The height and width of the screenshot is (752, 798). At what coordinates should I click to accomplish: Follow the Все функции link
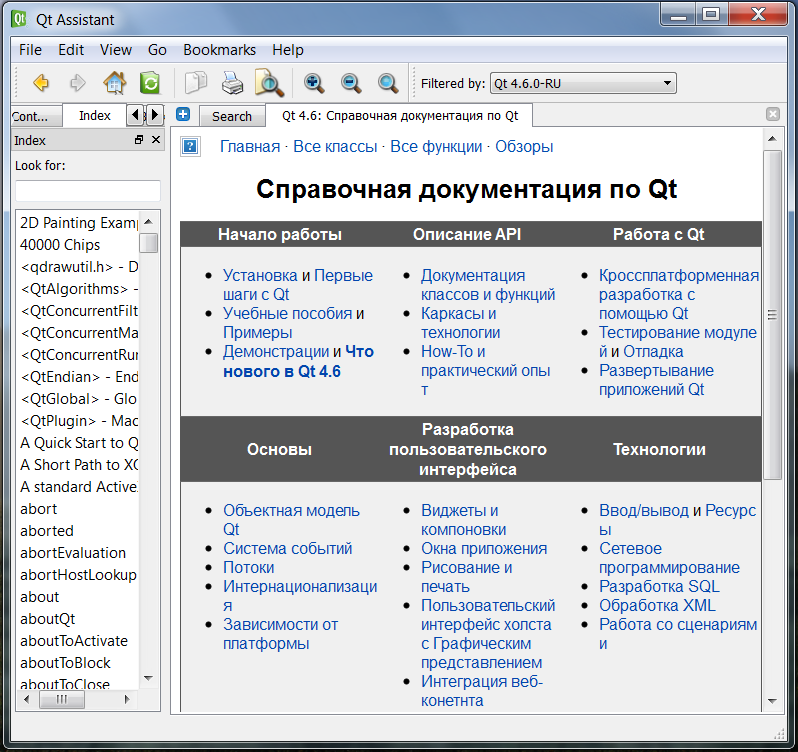point(436,147)
